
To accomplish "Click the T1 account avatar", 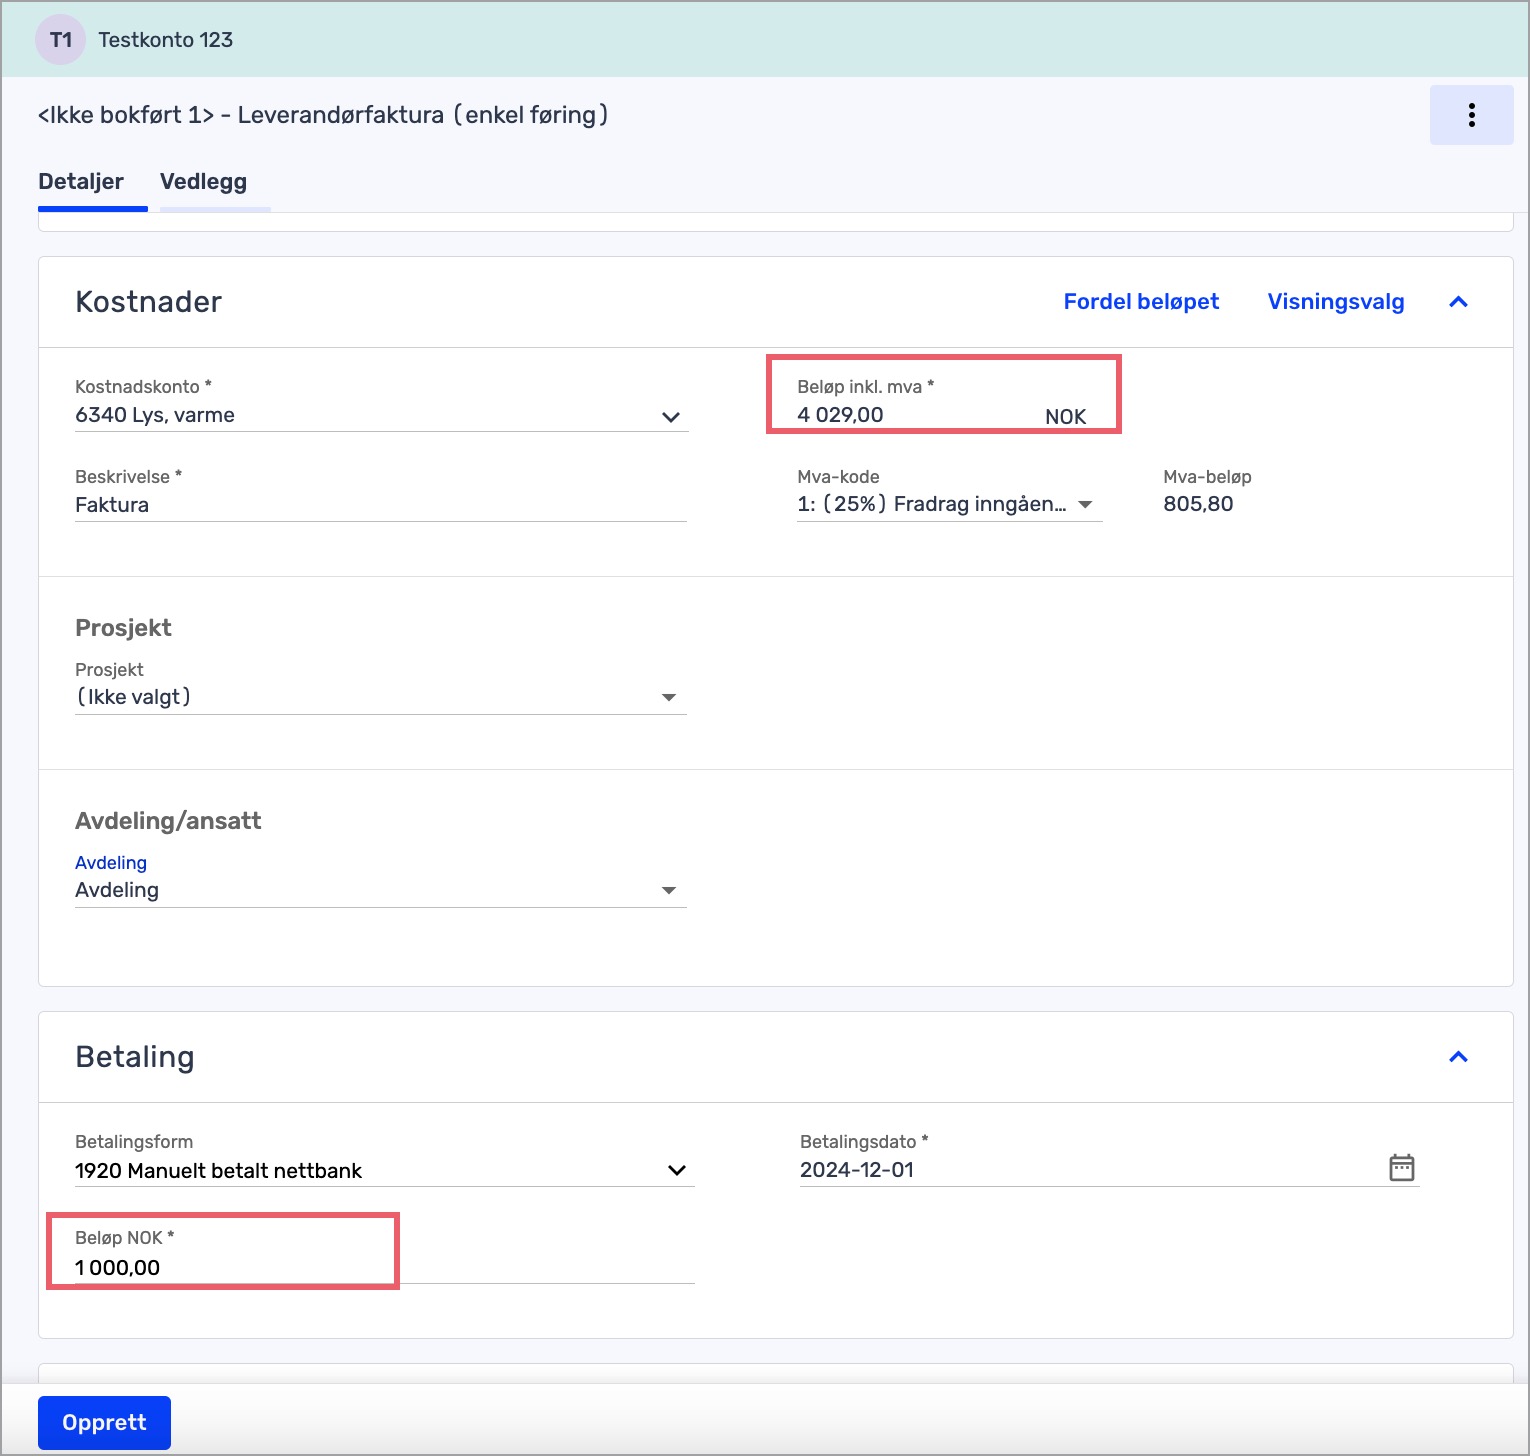I will pos(60,40).
